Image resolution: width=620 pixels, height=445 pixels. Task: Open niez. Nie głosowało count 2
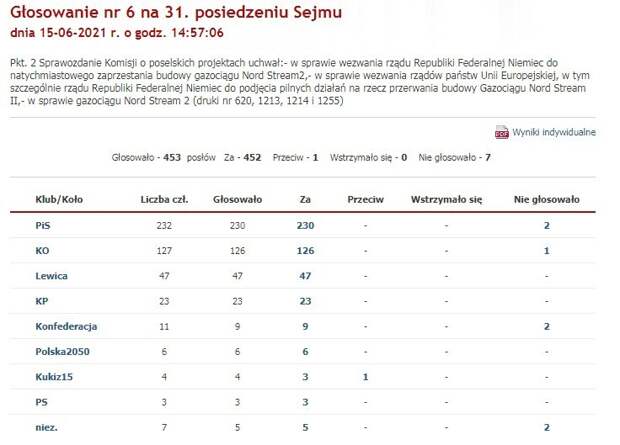547,428
